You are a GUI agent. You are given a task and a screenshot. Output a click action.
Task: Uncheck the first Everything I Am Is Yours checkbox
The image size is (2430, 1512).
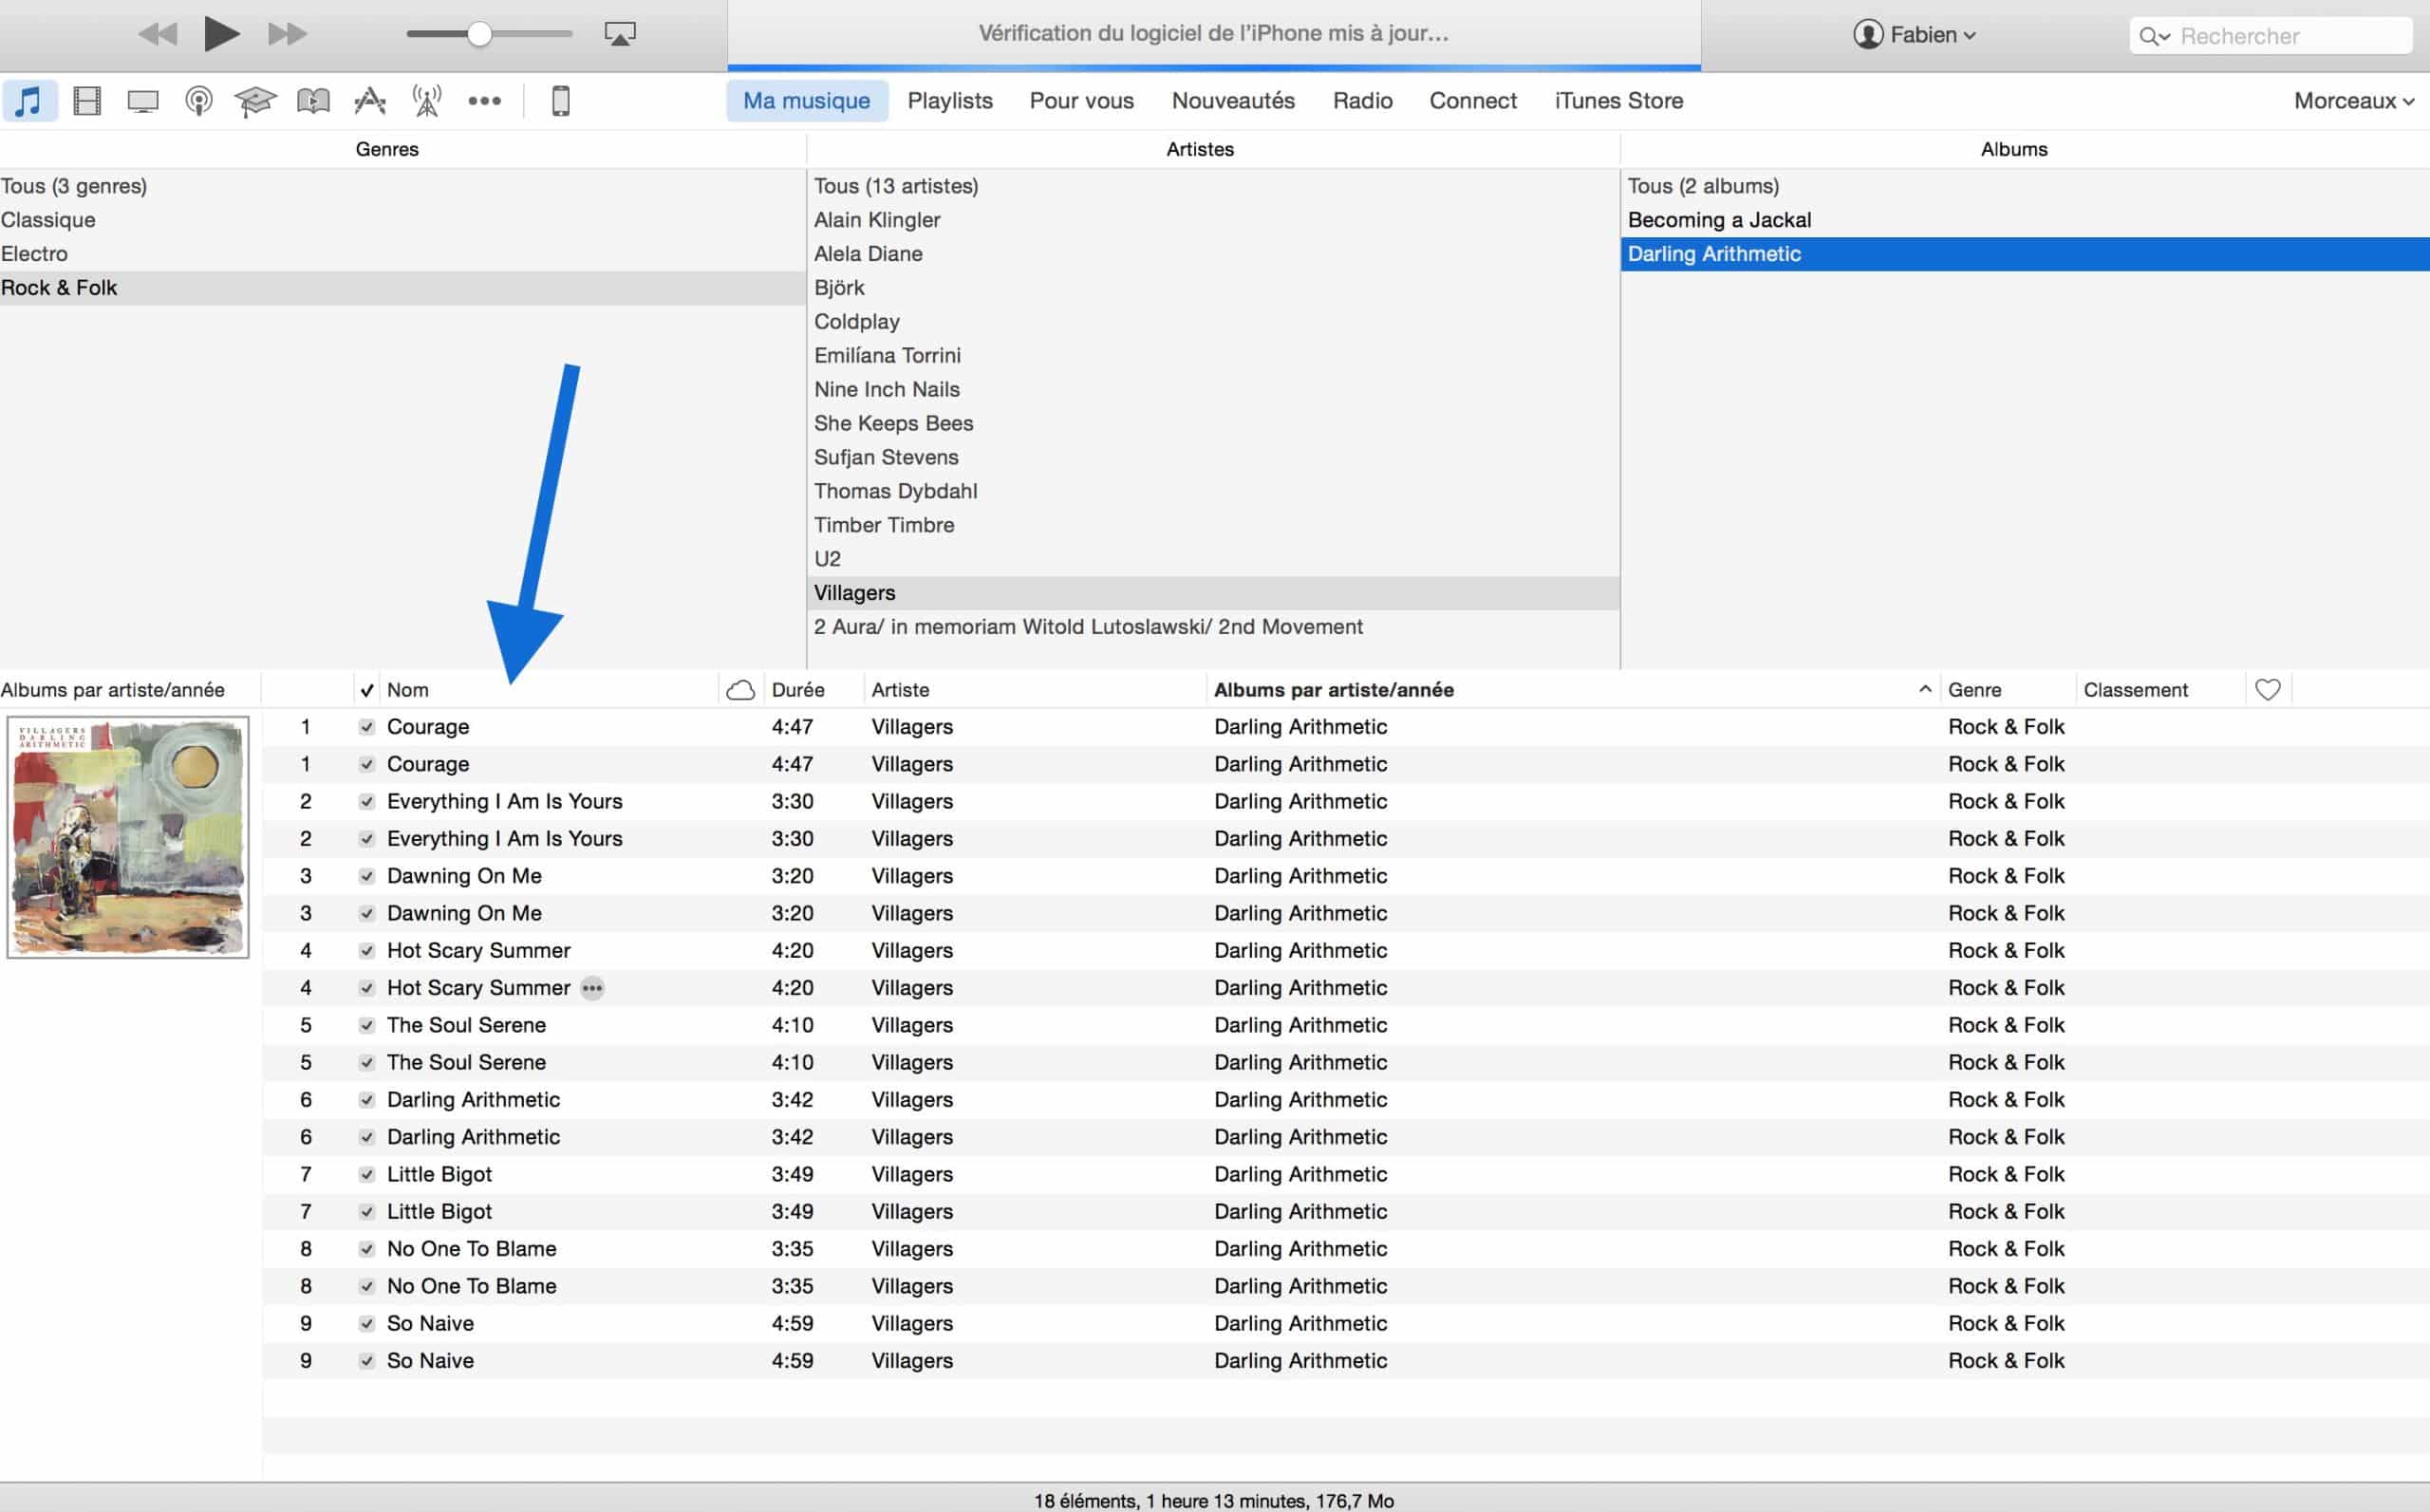(367, 802)
